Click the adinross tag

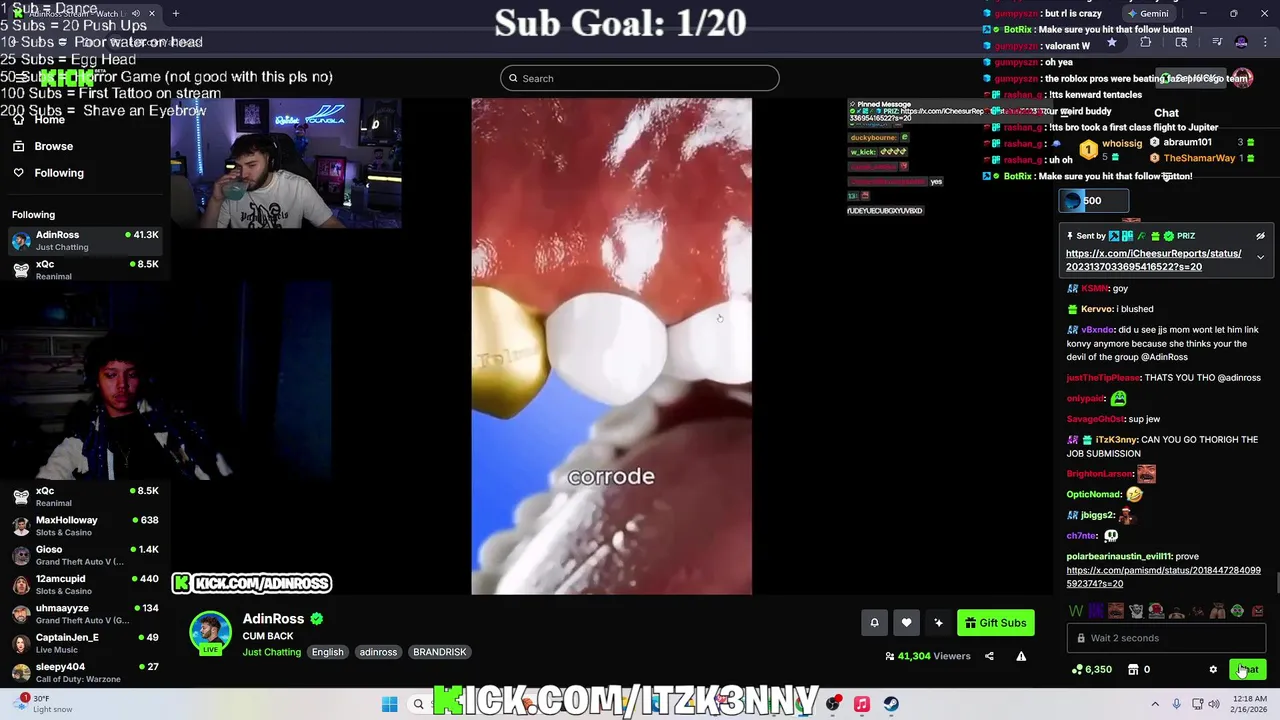click(x=378, y=652)
